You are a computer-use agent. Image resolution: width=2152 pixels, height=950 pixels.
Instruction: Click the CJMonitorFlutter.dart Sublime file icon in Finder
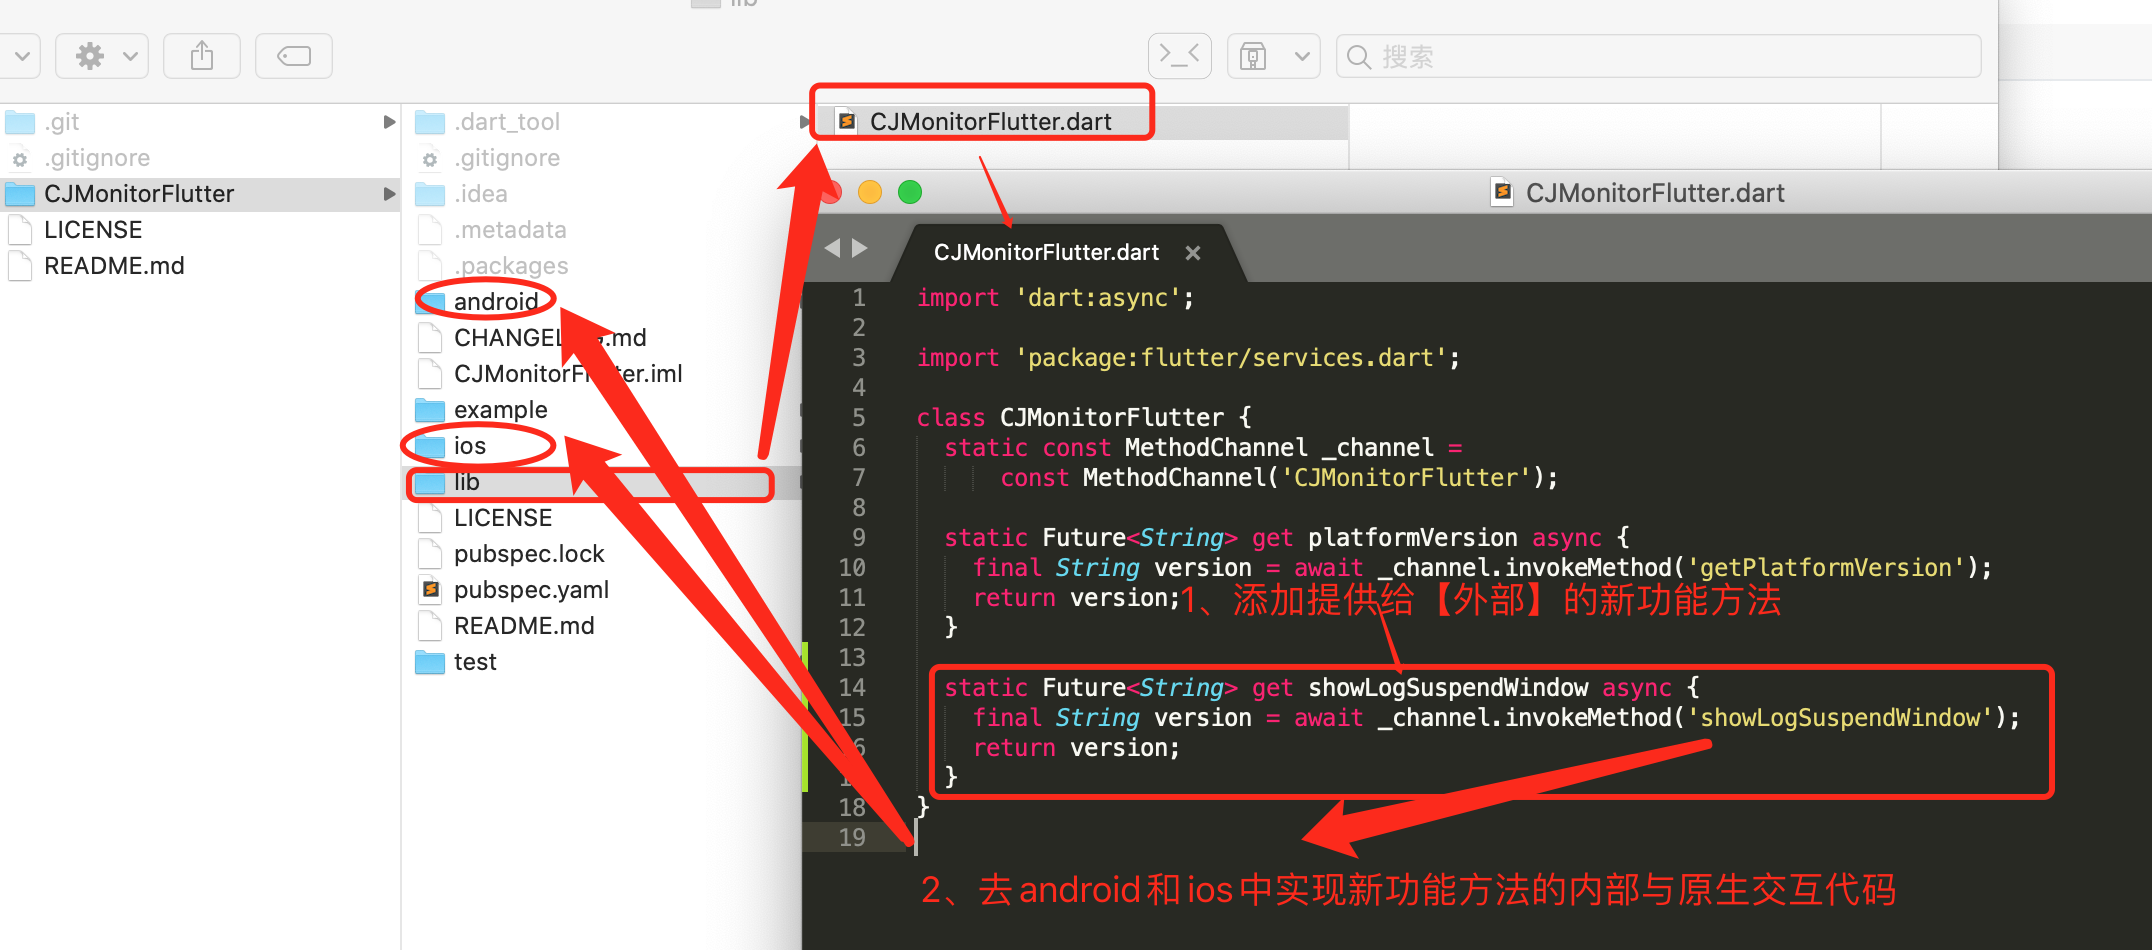(x=847, y=122)
